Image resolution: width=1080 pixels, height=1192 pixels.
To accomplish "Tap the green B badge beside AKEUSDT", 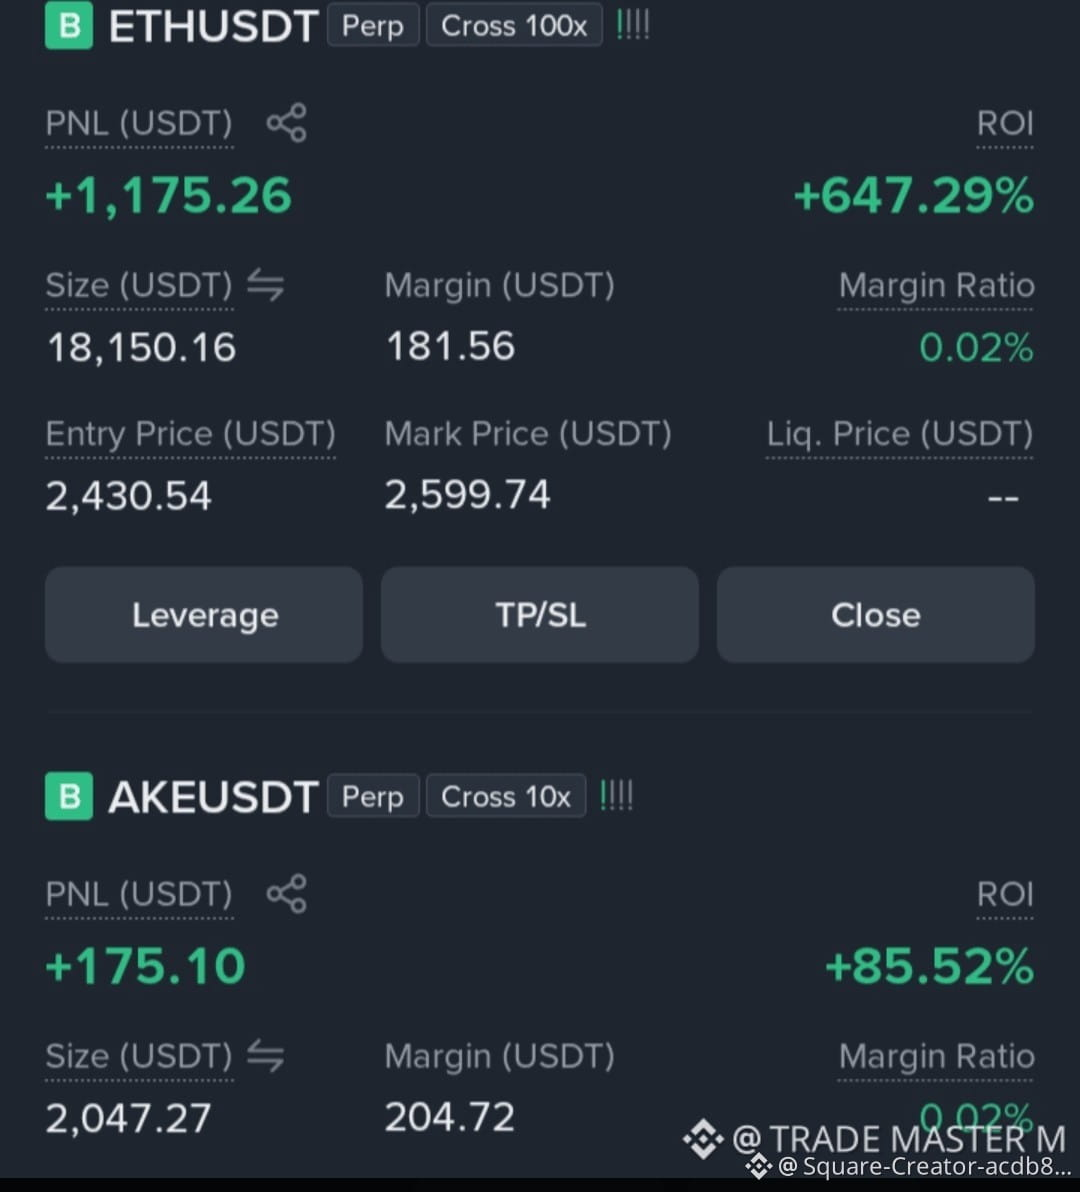I will [x=69, y=796].
